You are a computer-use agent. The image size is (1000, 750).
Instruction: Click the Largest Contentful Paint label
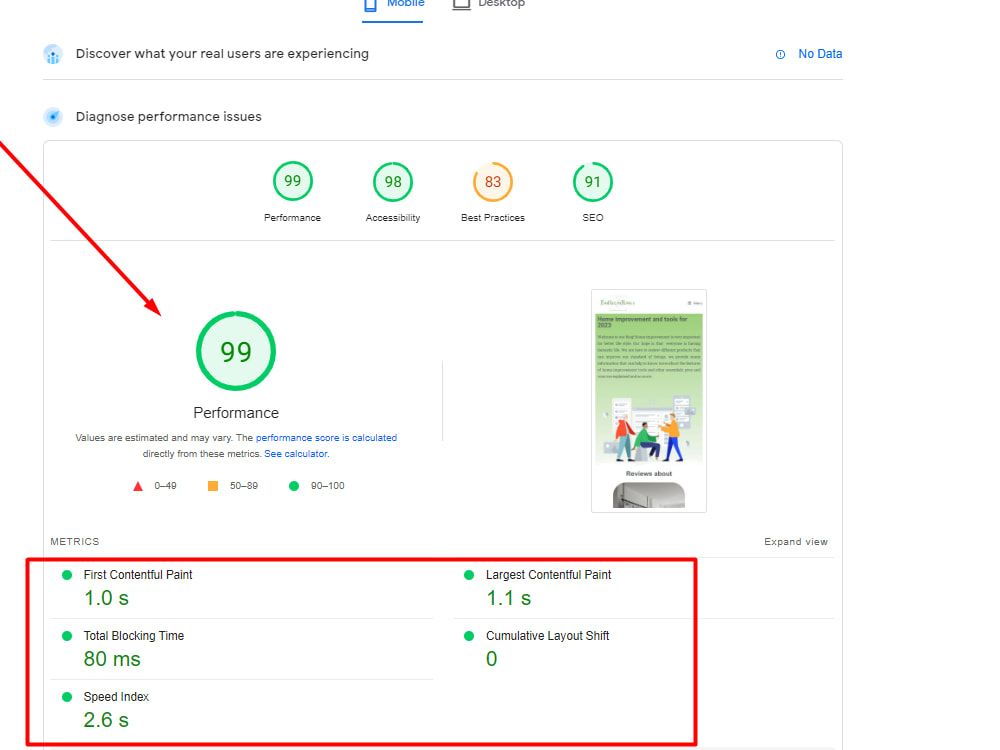548,575
